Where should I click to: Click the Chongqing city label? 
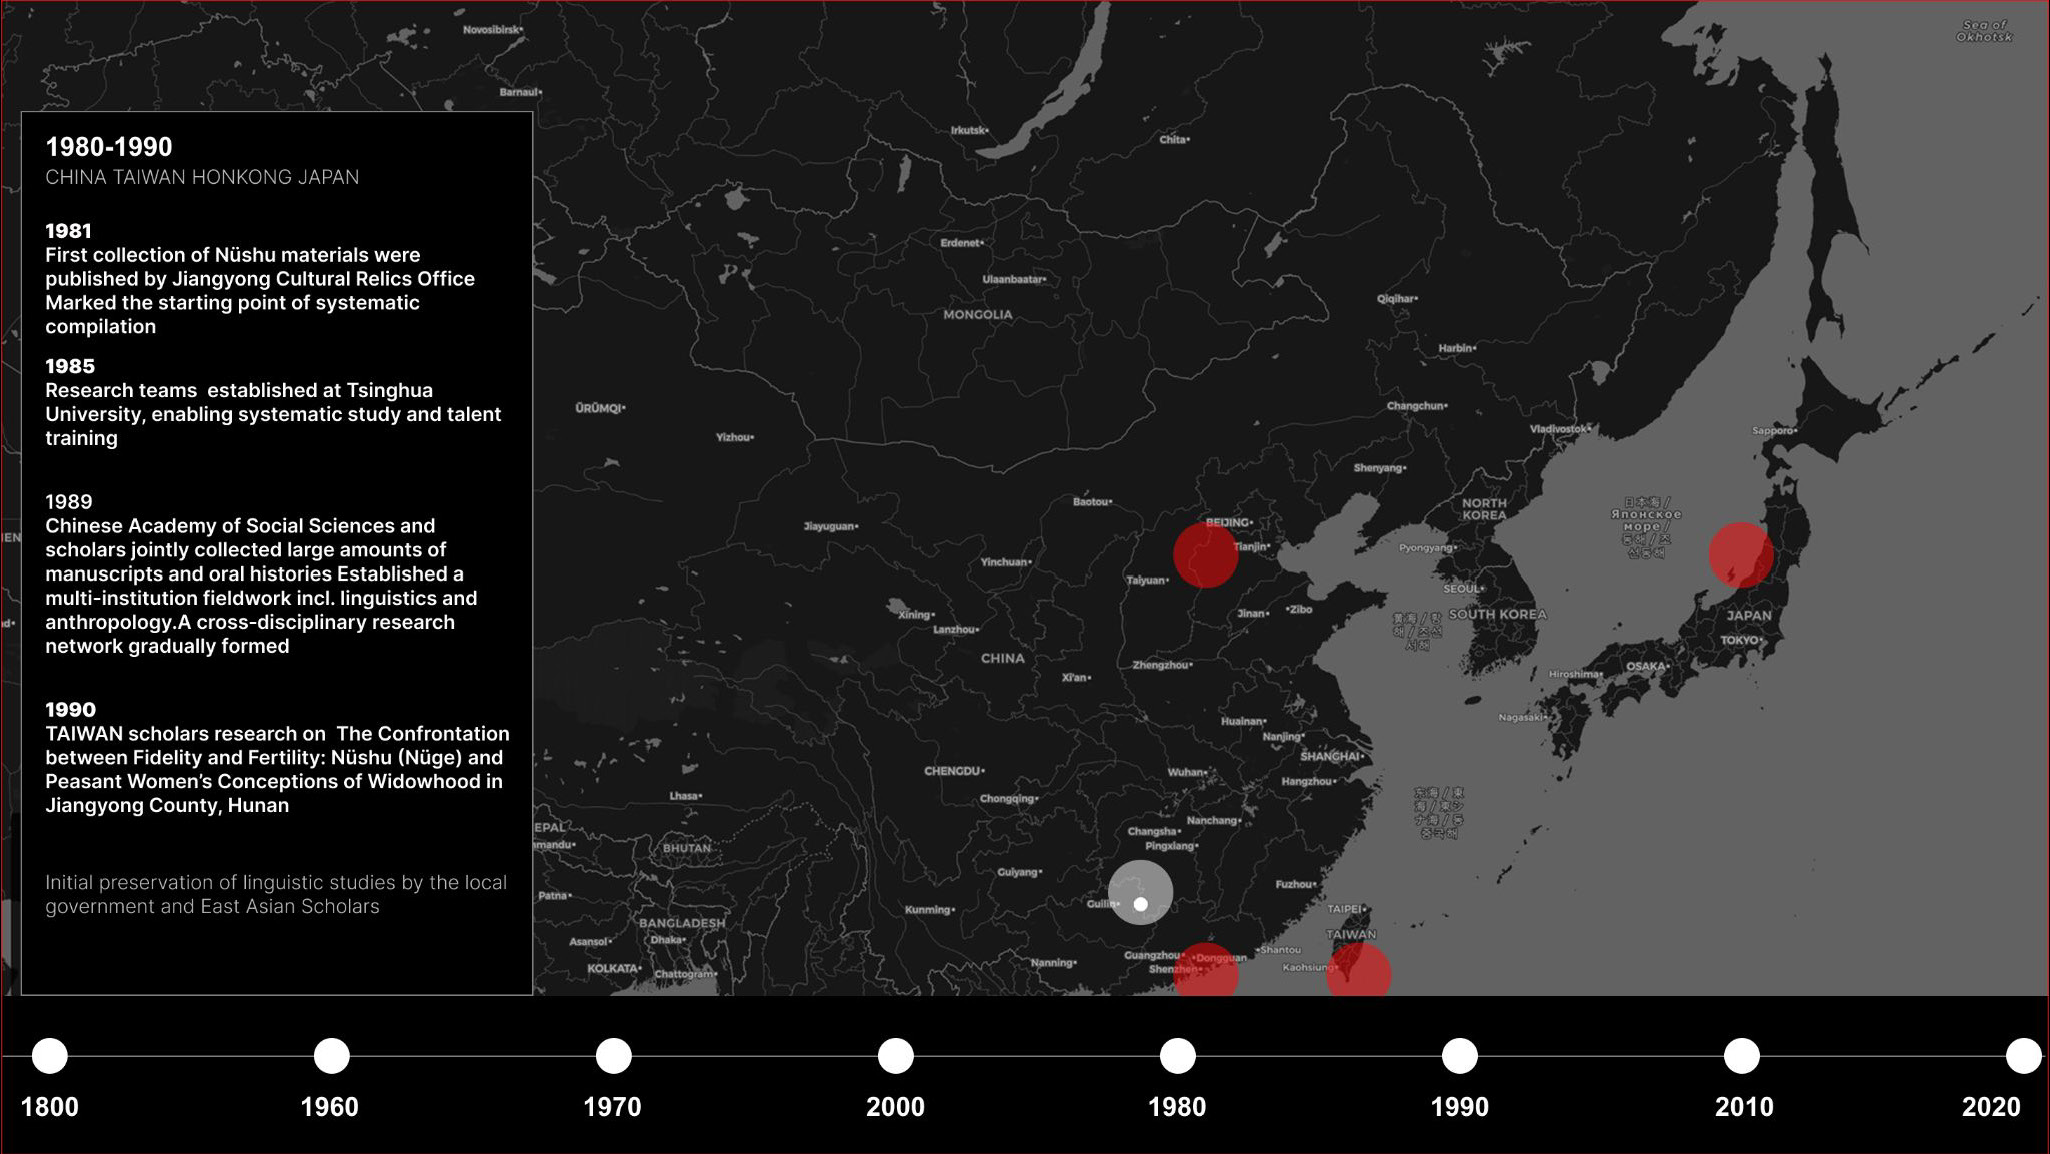click(1009, 799)
